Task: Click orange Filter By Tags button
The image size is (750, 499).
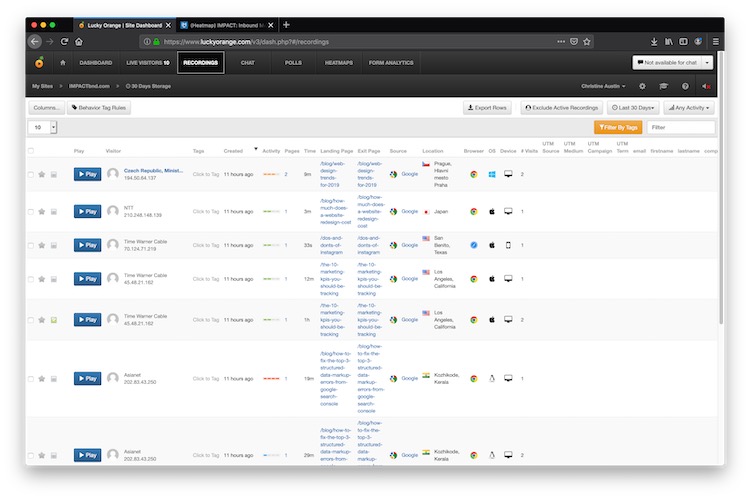Action: pyautogui.click(x=618, y=127)
